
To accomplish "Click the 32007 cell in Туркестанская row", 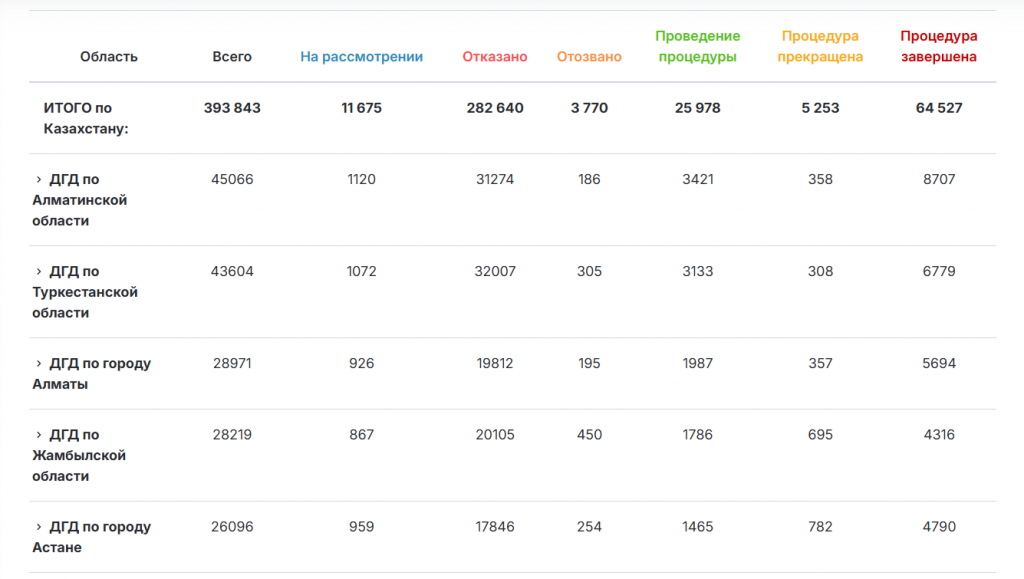I will coord(495,272).
